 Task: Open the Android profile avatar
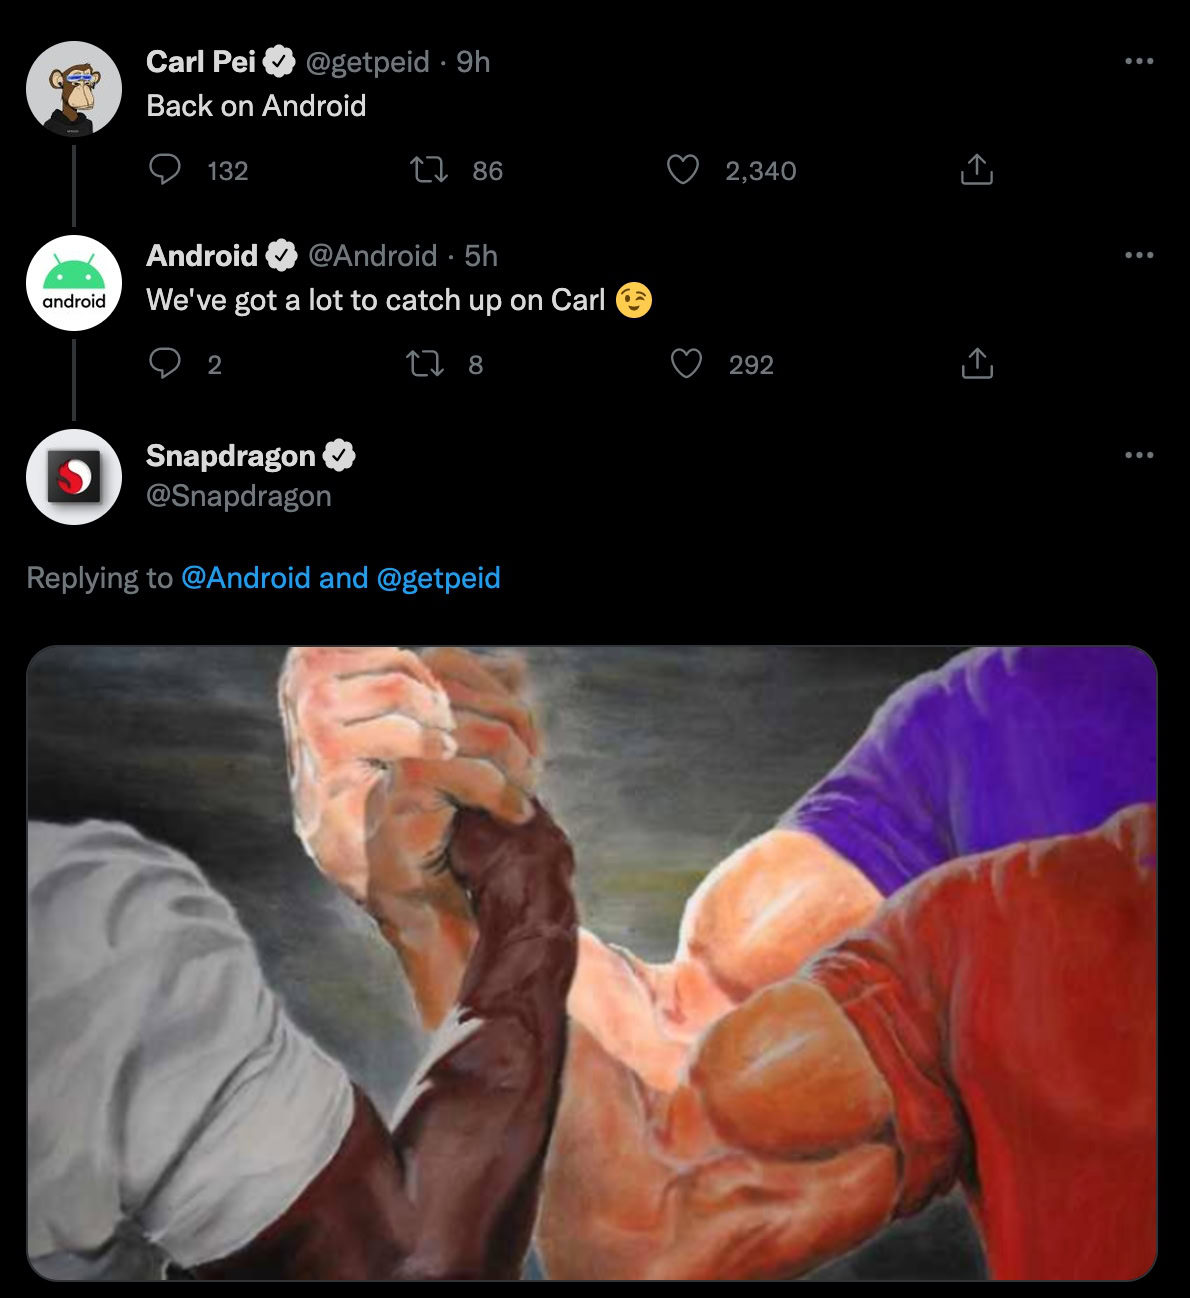(74, 283)
